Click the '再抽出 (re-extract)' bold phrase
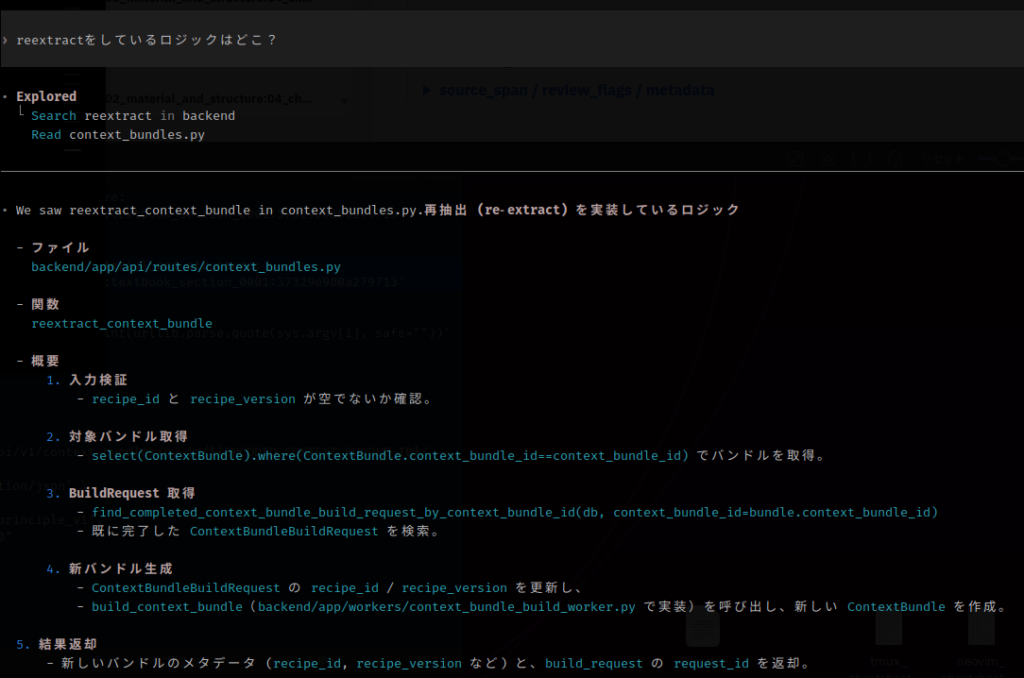Viewport: 1024px width, 678px height. pyautogui.click(x=496, y=210)
